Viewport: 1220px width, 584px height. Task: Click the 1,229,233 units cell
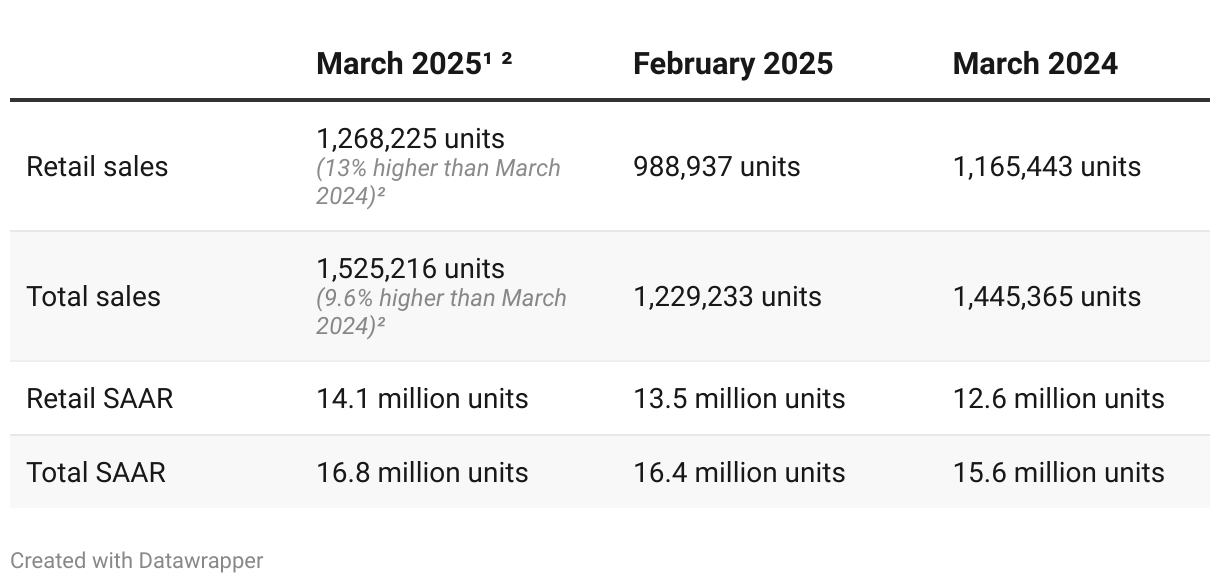coord(727,296)
